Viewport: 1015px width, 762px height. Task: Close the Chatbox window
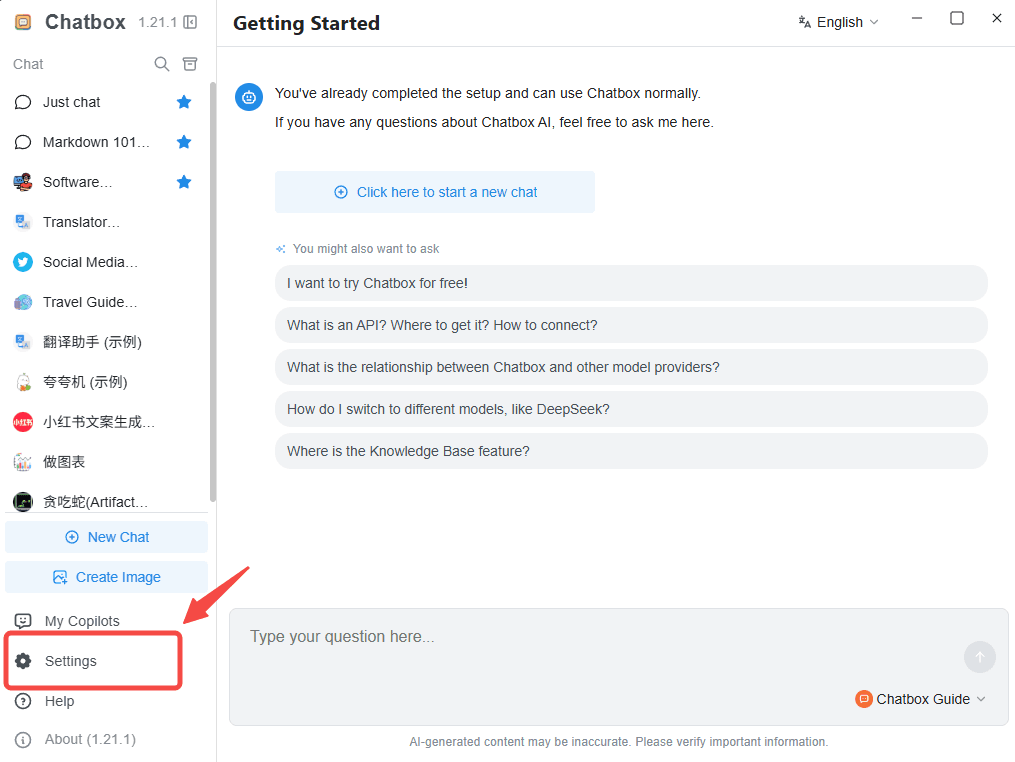tap(997, 19)
